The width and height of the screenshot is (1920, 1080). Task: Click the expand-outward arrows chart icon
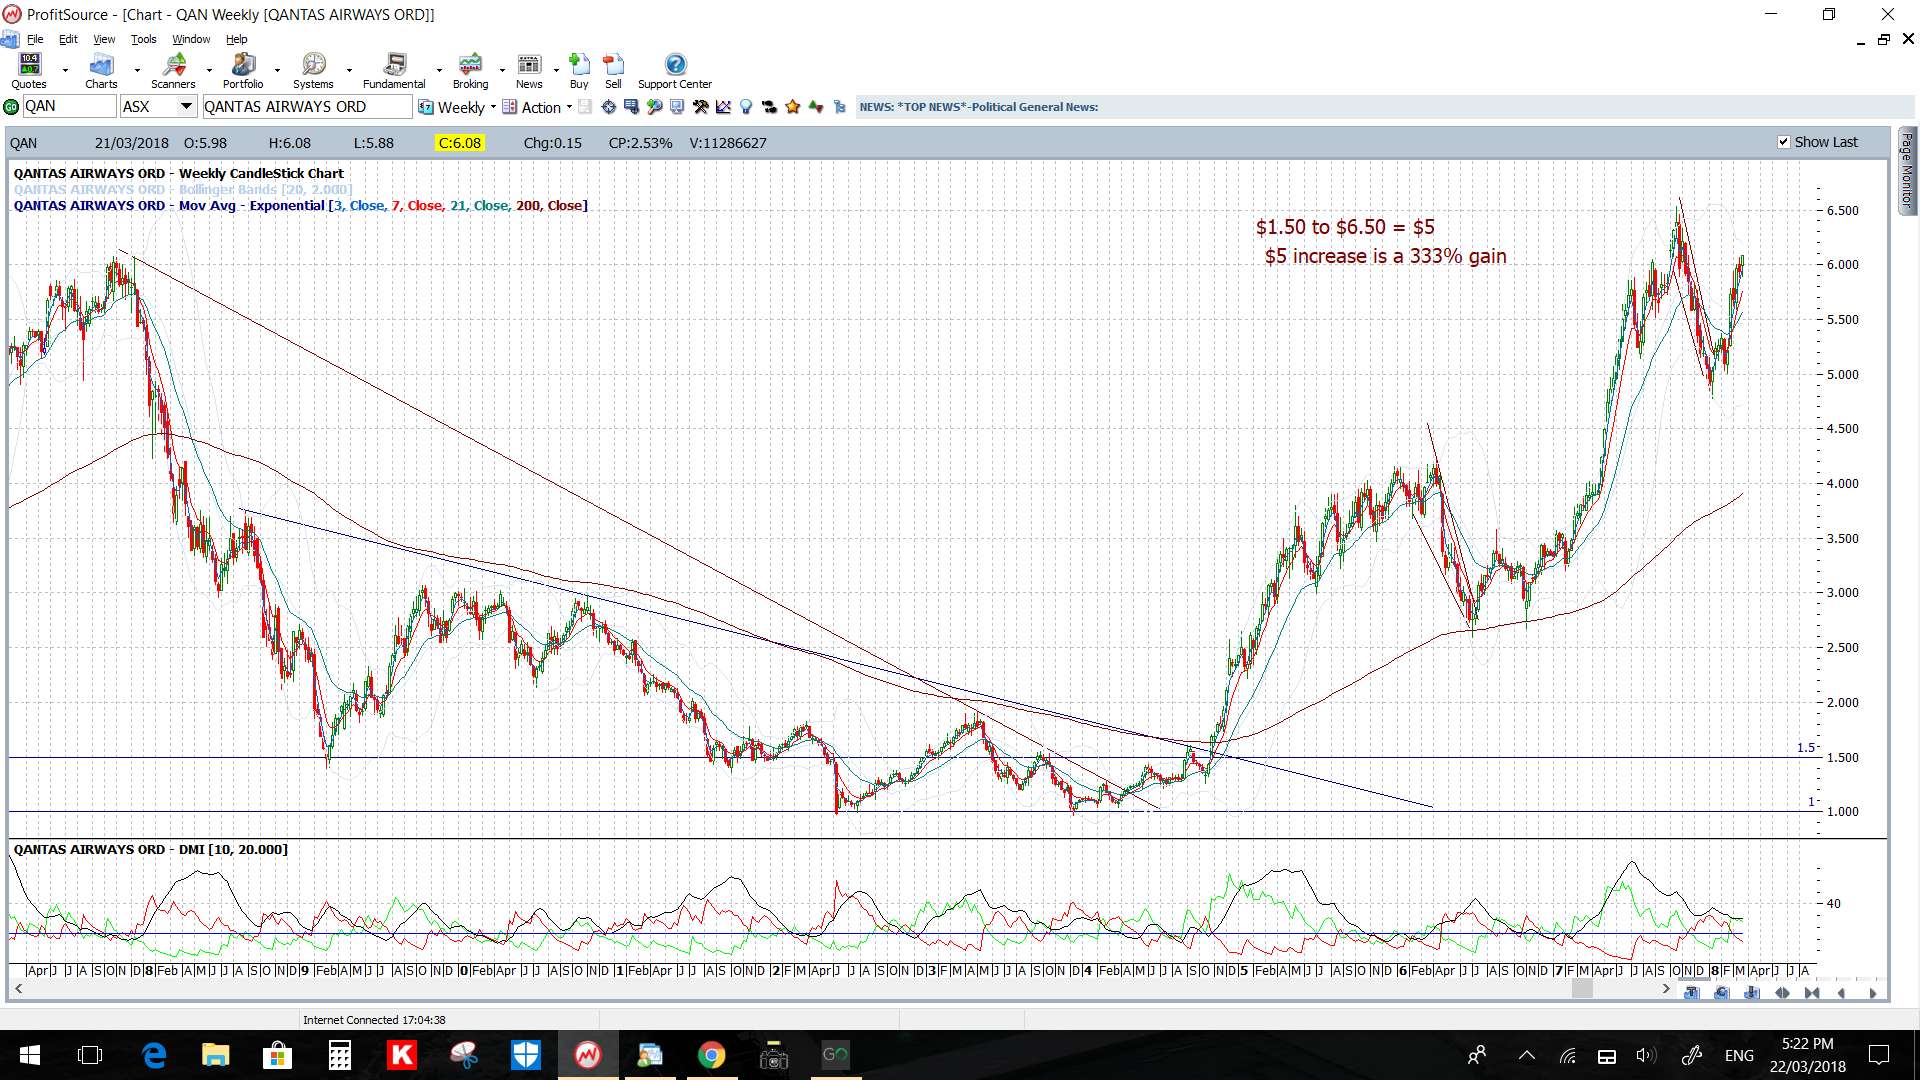coord(1782,993)
